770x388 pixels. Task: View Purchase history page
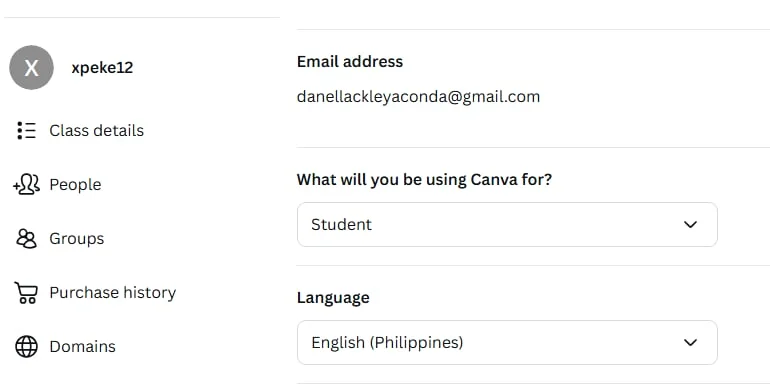pyautogui.click(x=112, y=293)
